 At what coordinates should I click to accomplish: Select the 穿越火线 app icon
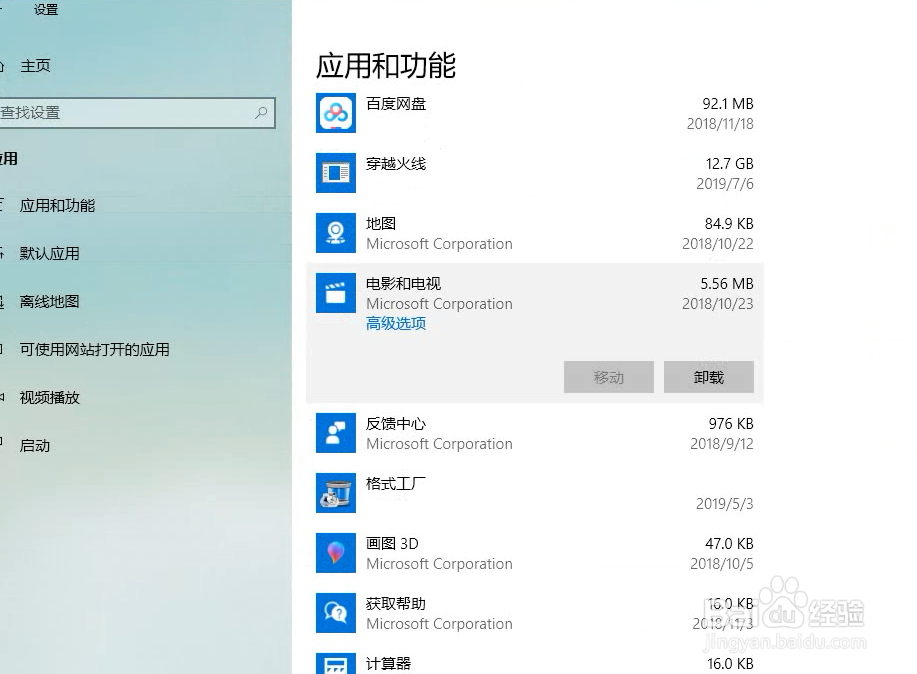click(336, 173)
